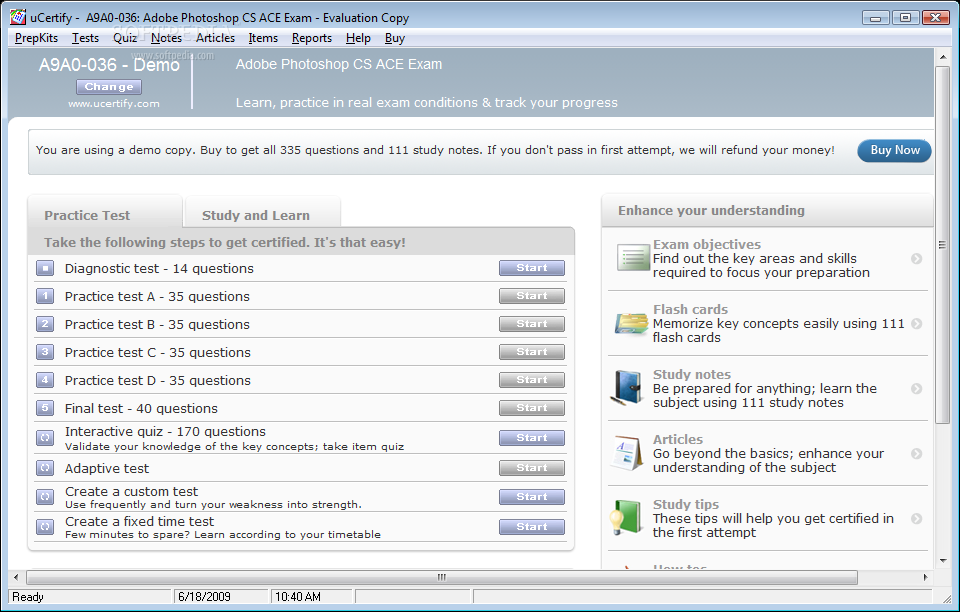
Task: Click the Interactive quiz row icon
Action: pos(45,438)
